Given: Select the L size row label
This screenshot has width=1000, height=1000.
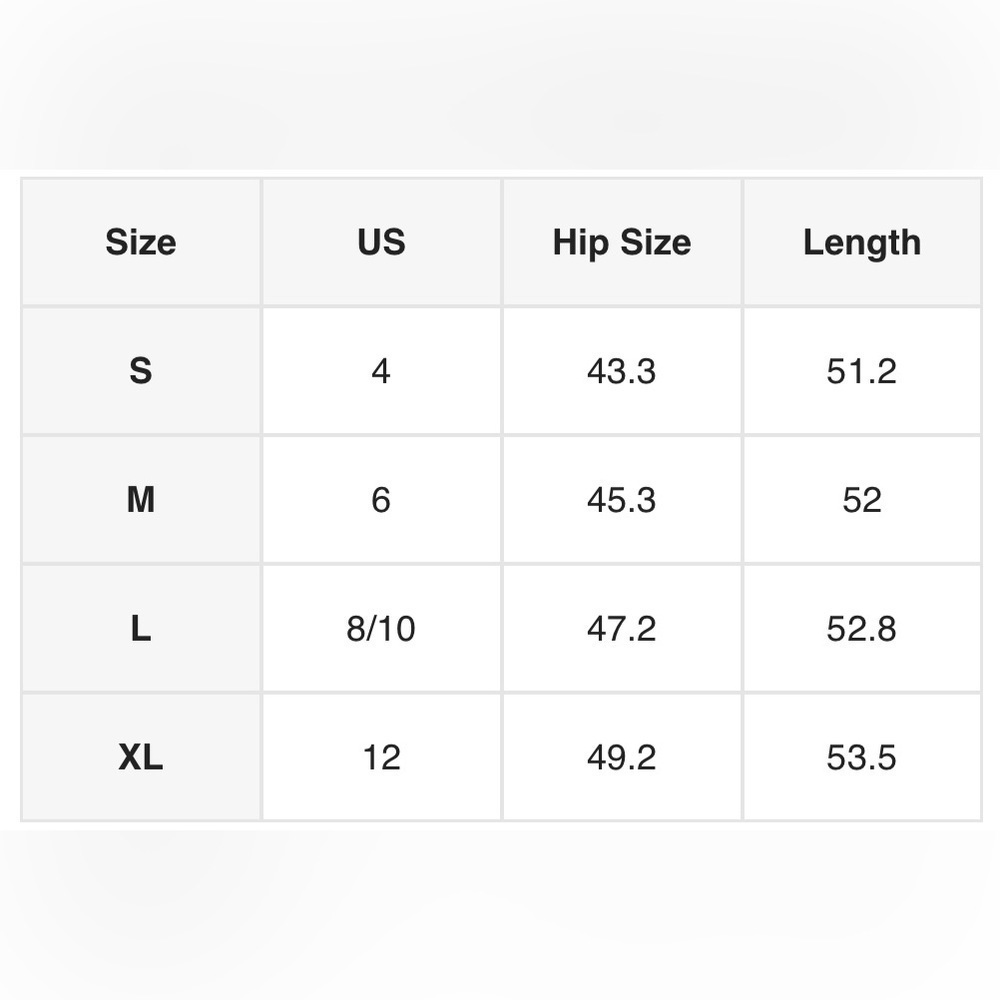Looking at the screenshot, I should pos(141,628).
